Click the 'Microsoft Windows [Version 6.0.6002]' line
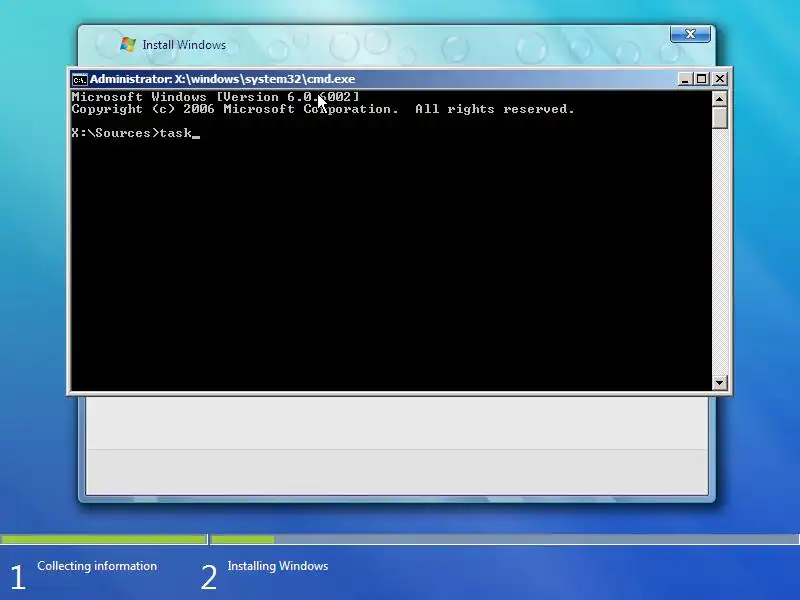Screen dimensions: 800x600 [x=215, y=97]
